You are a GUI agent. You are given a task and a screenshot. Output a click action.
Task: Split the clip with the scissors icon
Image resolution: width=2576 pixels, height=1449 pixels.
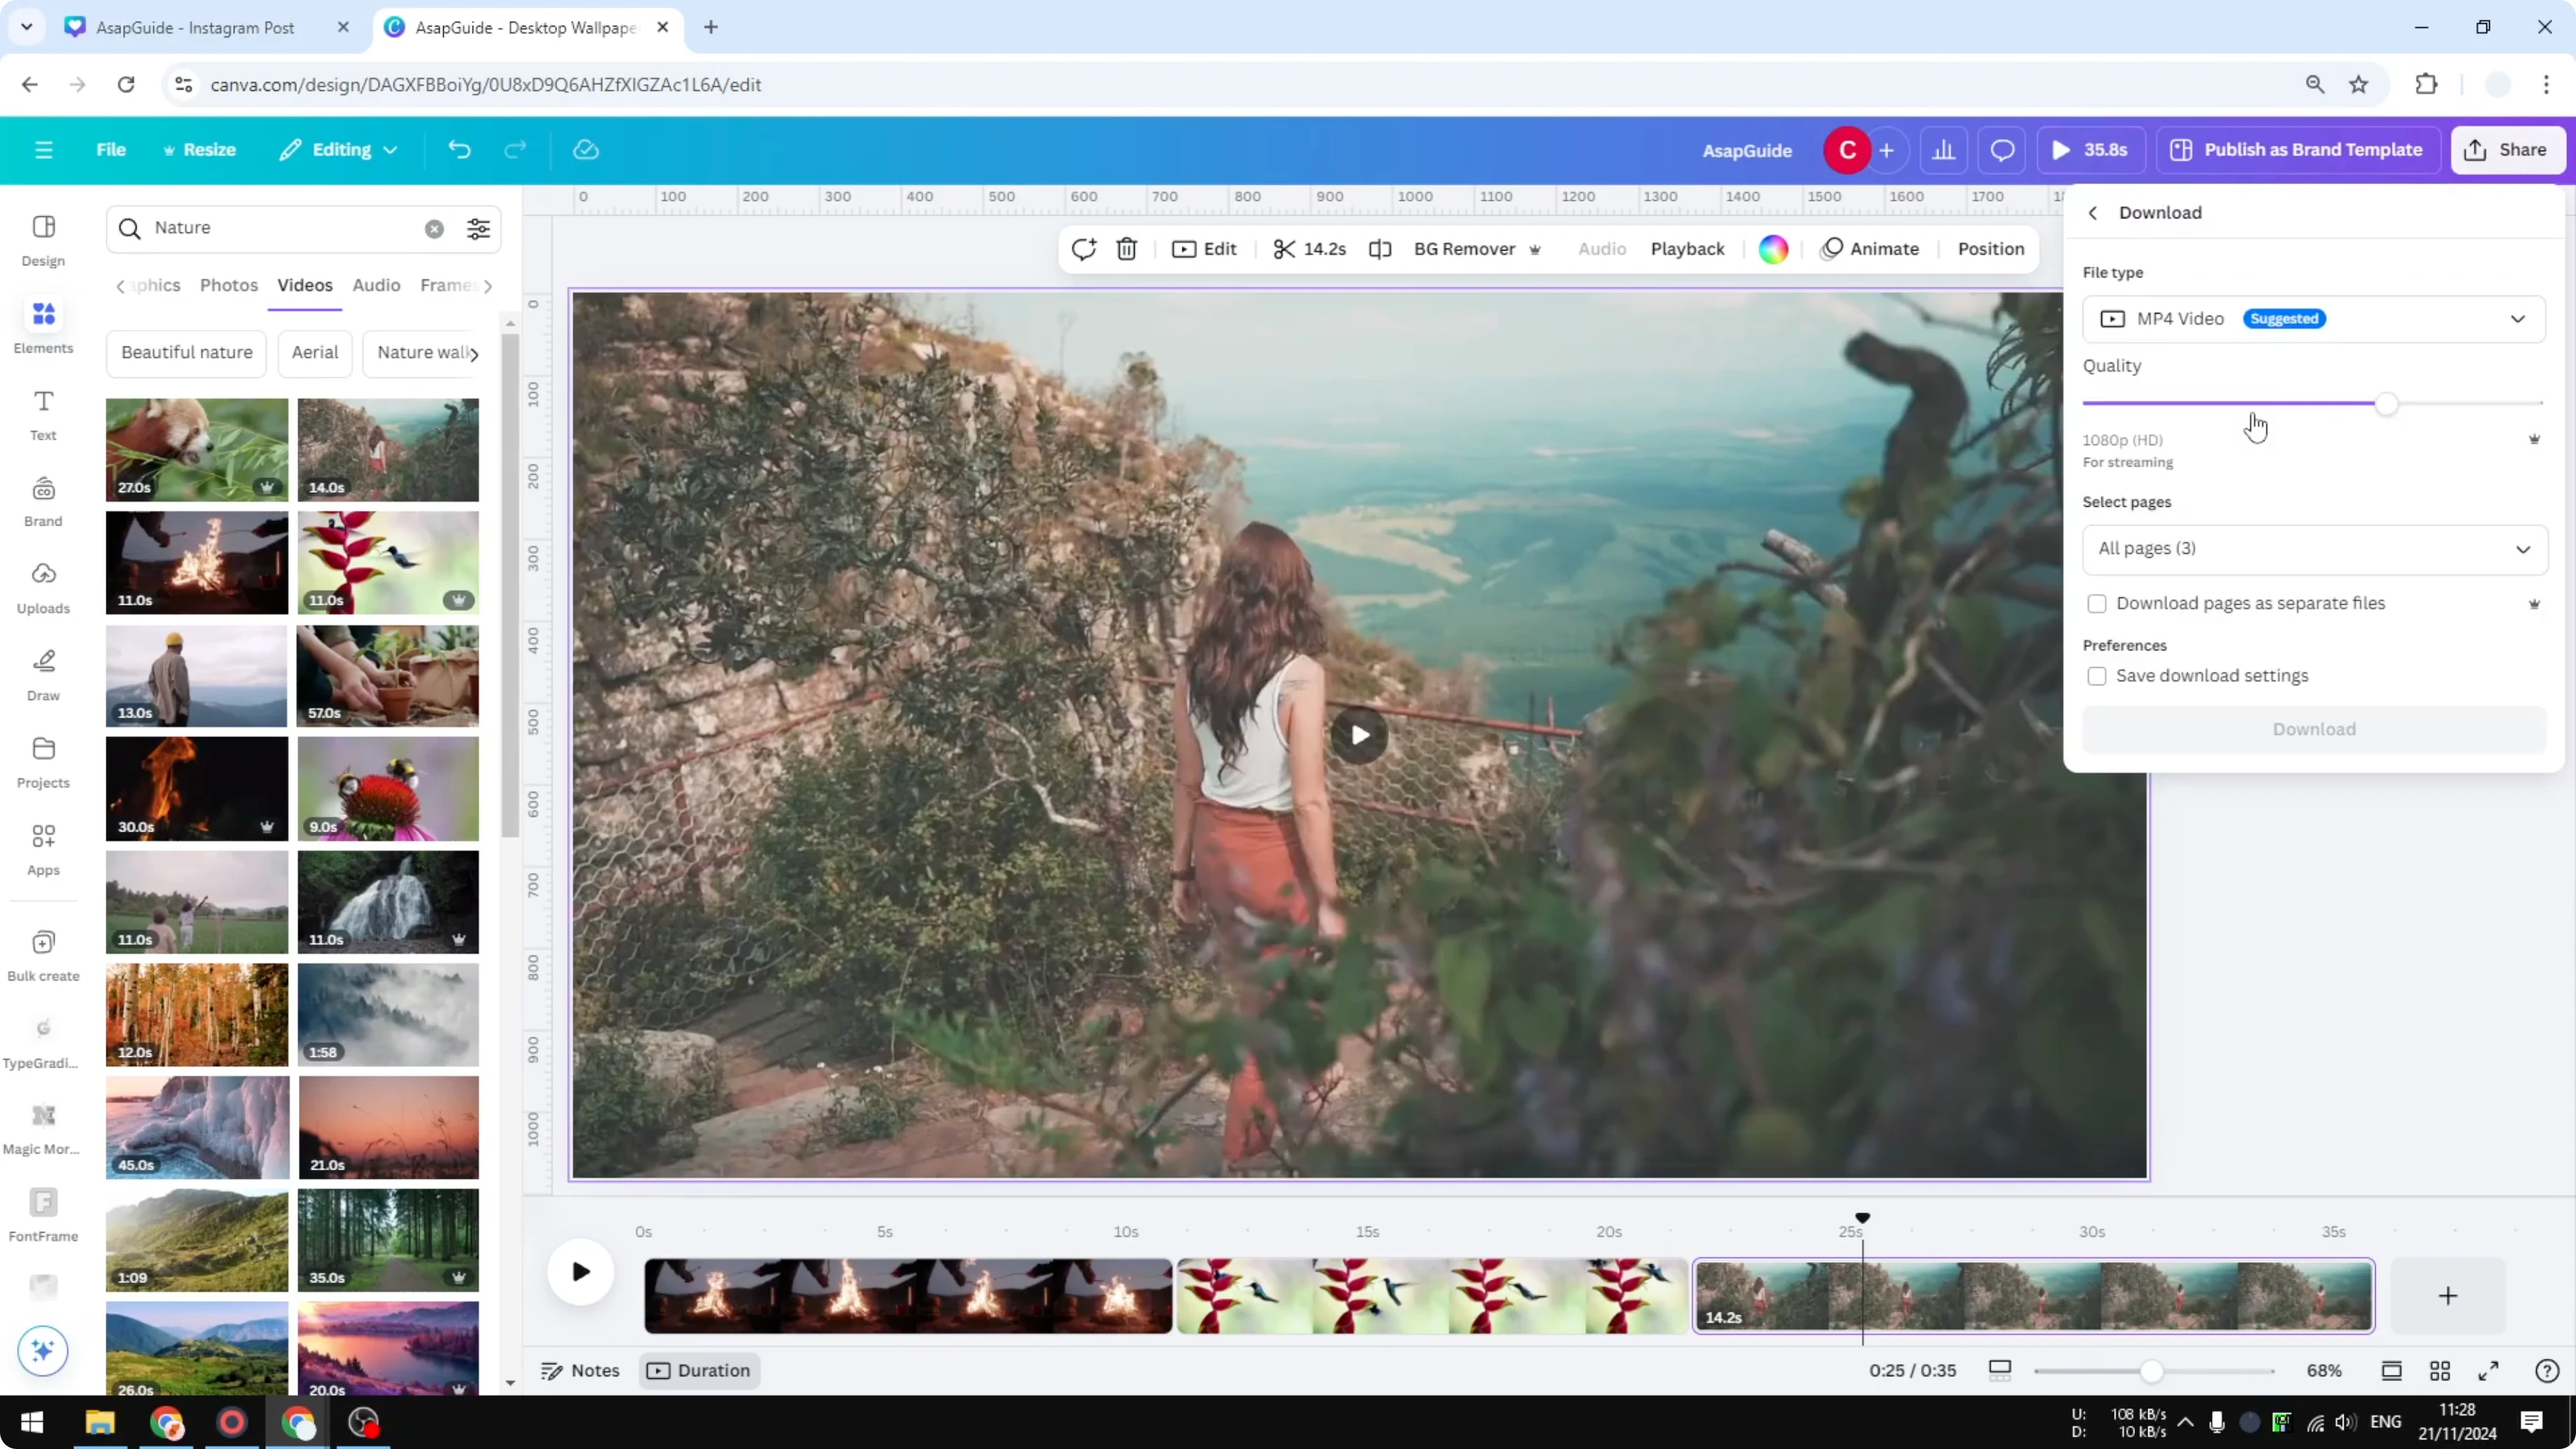(1285, 249)
